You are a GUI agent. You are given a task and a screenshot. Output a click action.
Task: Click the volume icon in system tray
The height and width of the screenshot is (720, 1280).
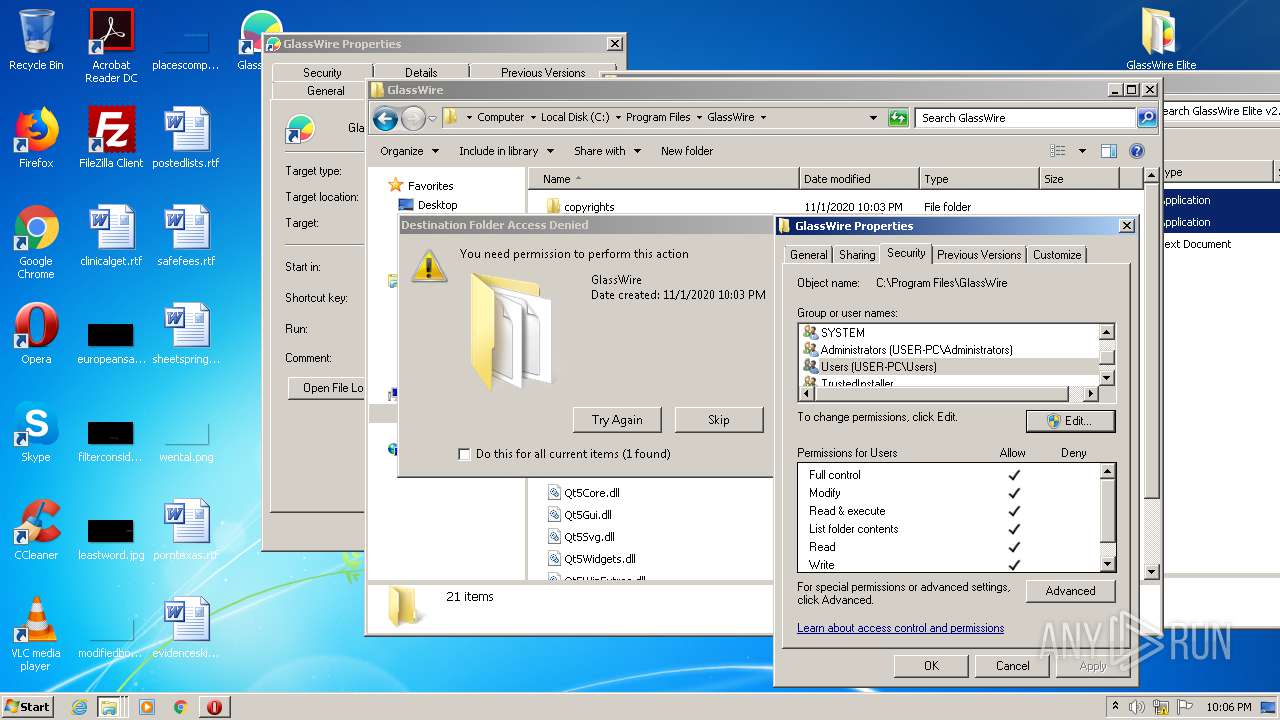click(x=1136, y=707)
